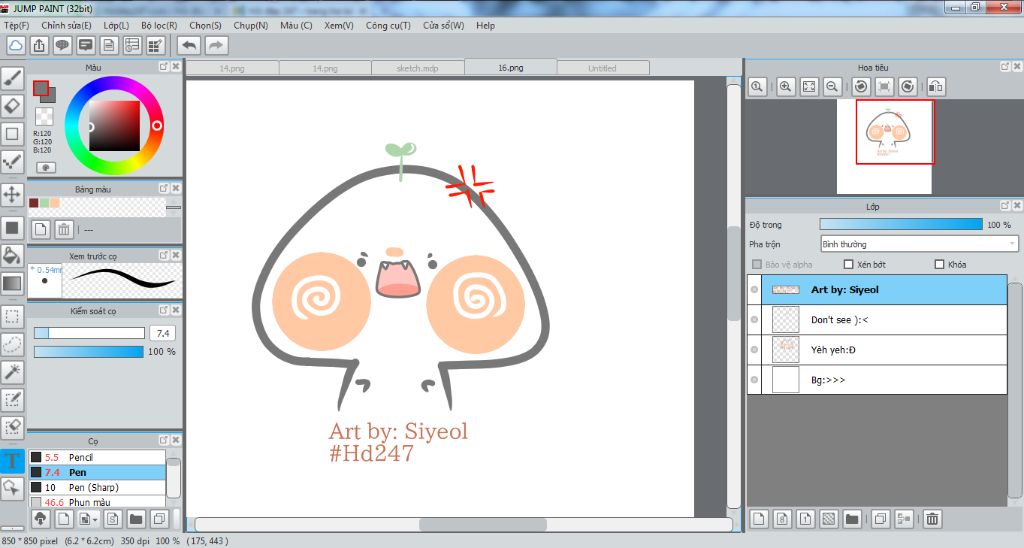Hide the 'Art by: Siyeol' layer
Image resolution: width=1024 pixels, height=548 pixels.
coord(755,289)
